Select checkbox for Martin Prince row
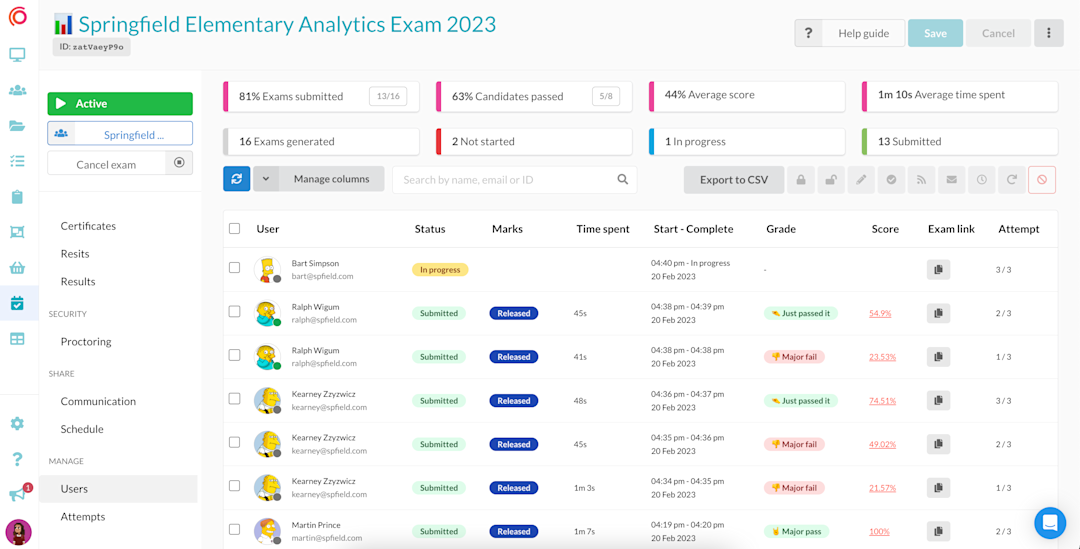 (x=235, y=529)
